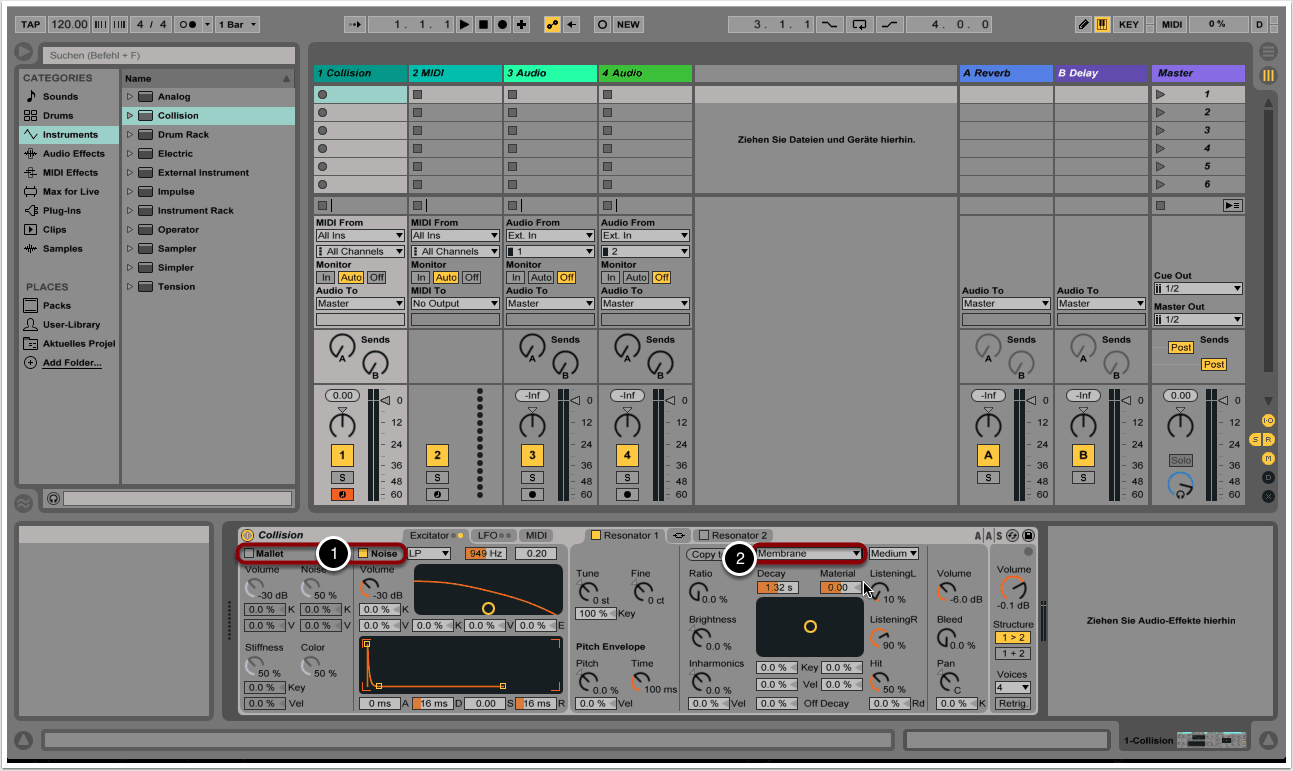Arm track 1 Collision for recording
The height and width of the screenshot is (771, 1293).
(x=342, y=494)
